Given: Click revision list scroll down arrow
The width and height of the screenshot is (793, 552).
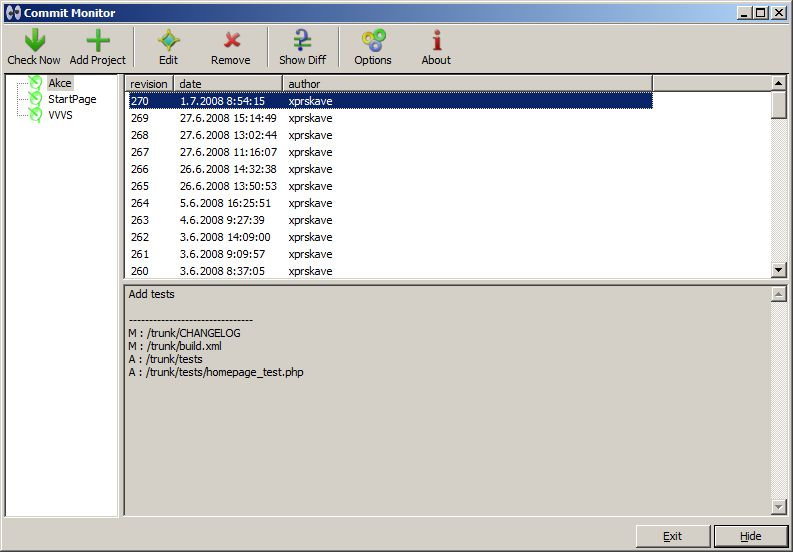Looking at the screenshot, I should pos(779,270).
